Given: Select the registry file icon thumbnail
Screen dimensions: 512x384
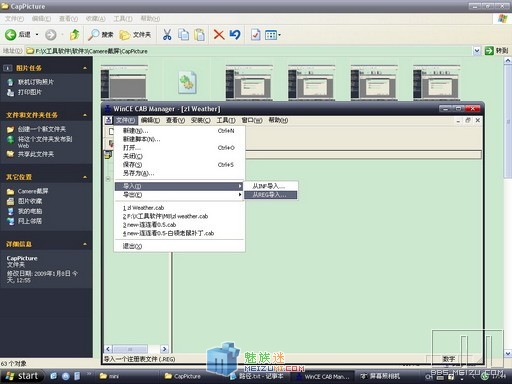Looking at the screenshot, I should click(187, 82).
